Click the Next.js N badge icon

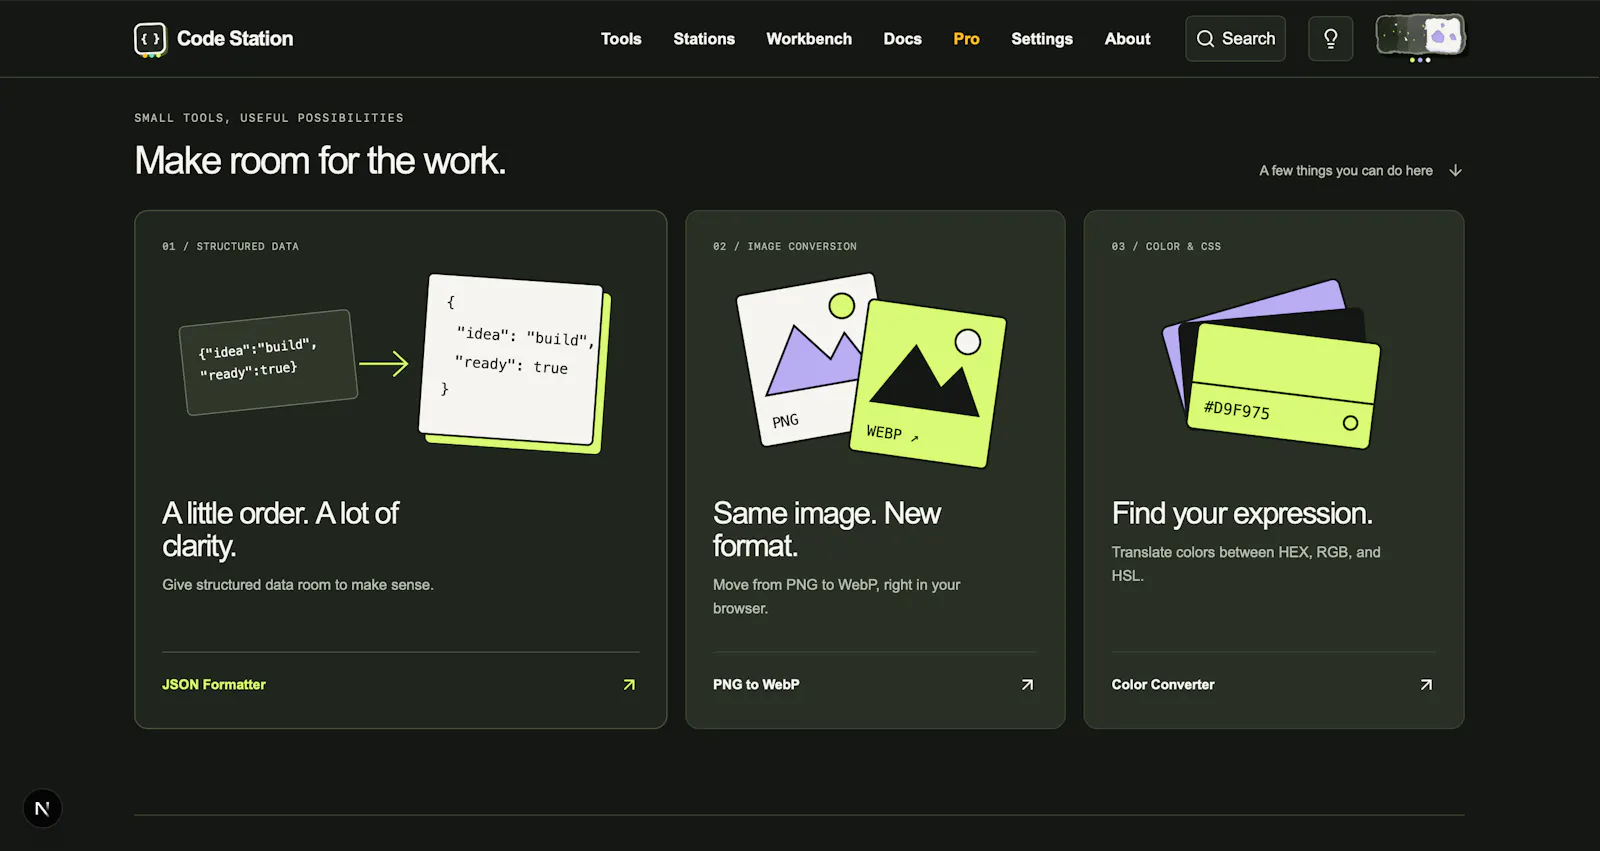tap(42, 808)
